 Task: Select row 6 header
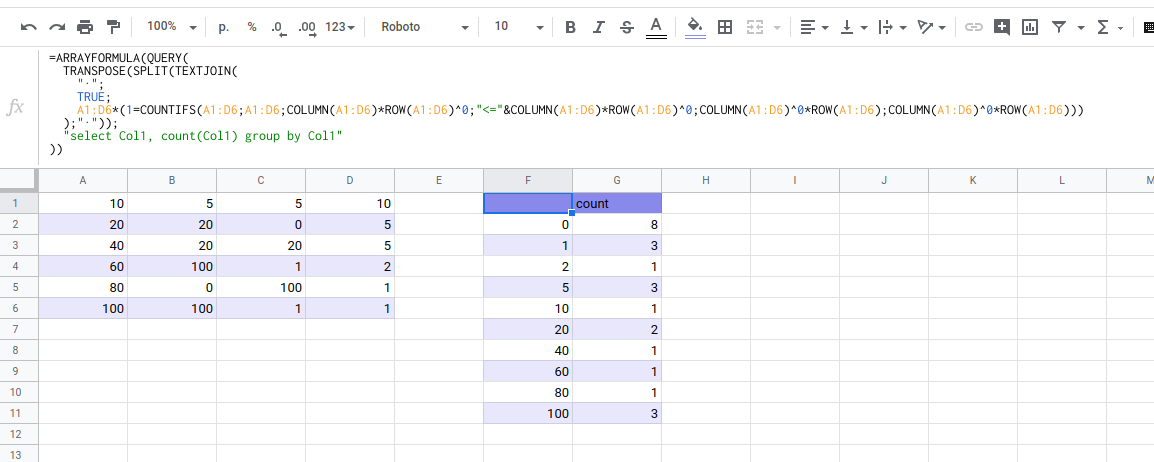coord(18,308)
